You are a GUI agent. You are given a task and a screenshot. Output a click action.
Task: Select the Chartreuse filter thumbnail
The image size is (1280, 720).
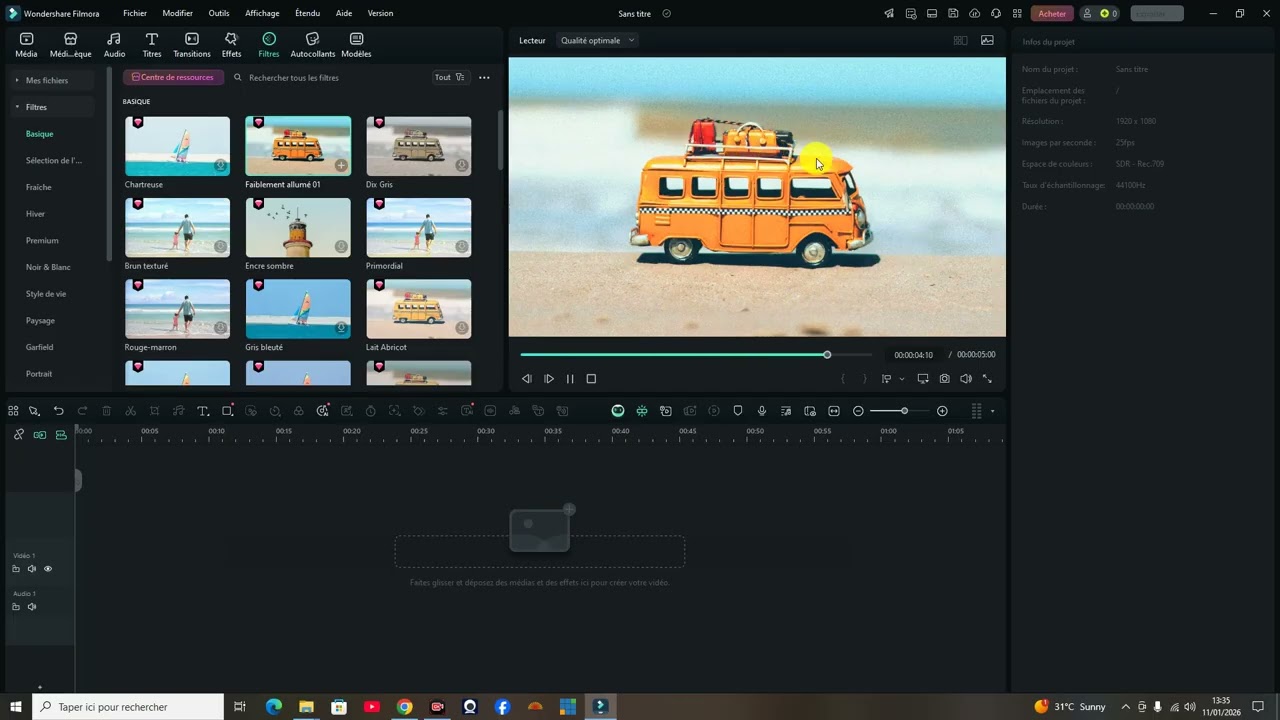[177, 146]
